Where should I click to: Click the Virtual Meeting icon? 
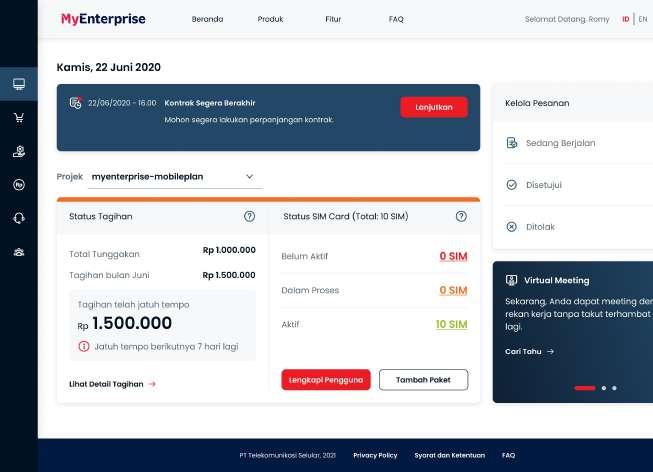pyautogui.click(x=511, y=280)
